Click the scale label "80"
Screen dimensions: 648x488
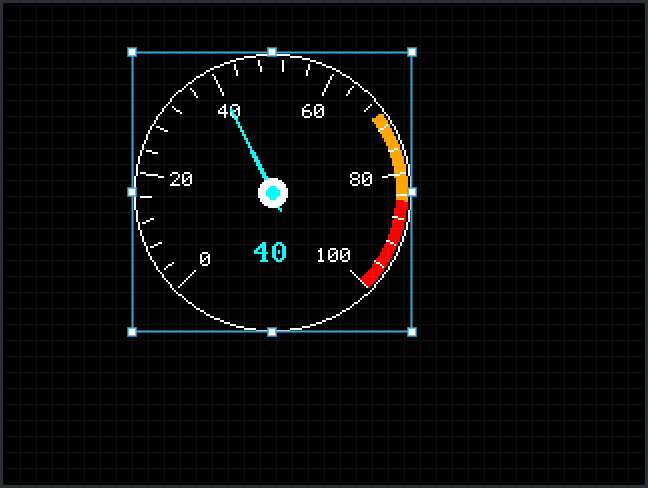point(361,179)
